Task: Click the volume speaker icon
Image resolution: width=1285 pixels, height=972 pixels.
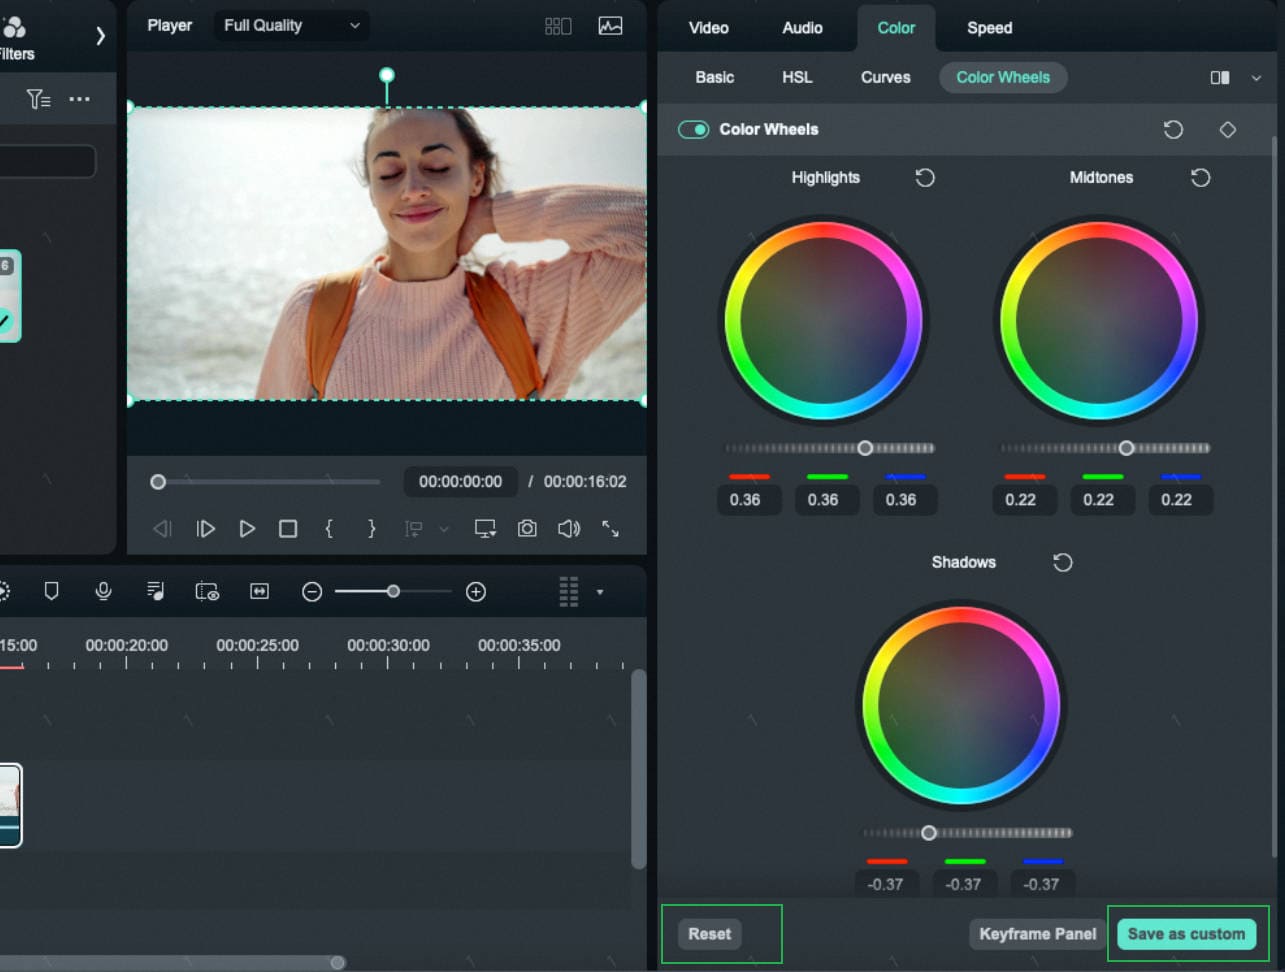Action: pos(569,529)
